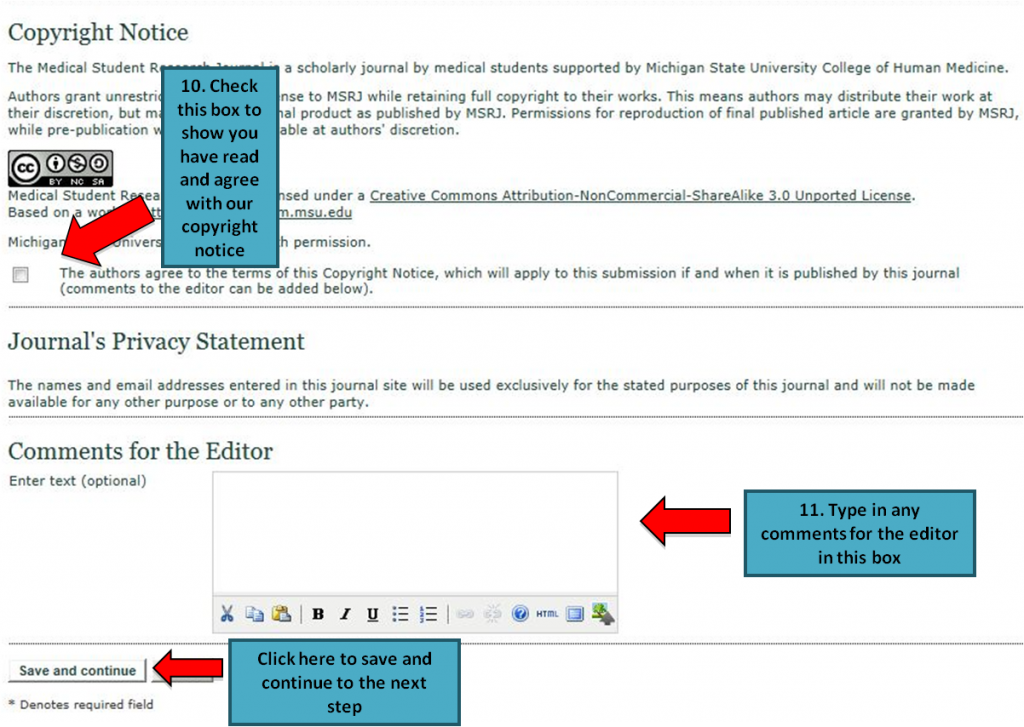1024x727 pixels.
Task: Click the Cut scissors icon in editor toolbar
Action: pyautogui.click(x=227, y=613)
